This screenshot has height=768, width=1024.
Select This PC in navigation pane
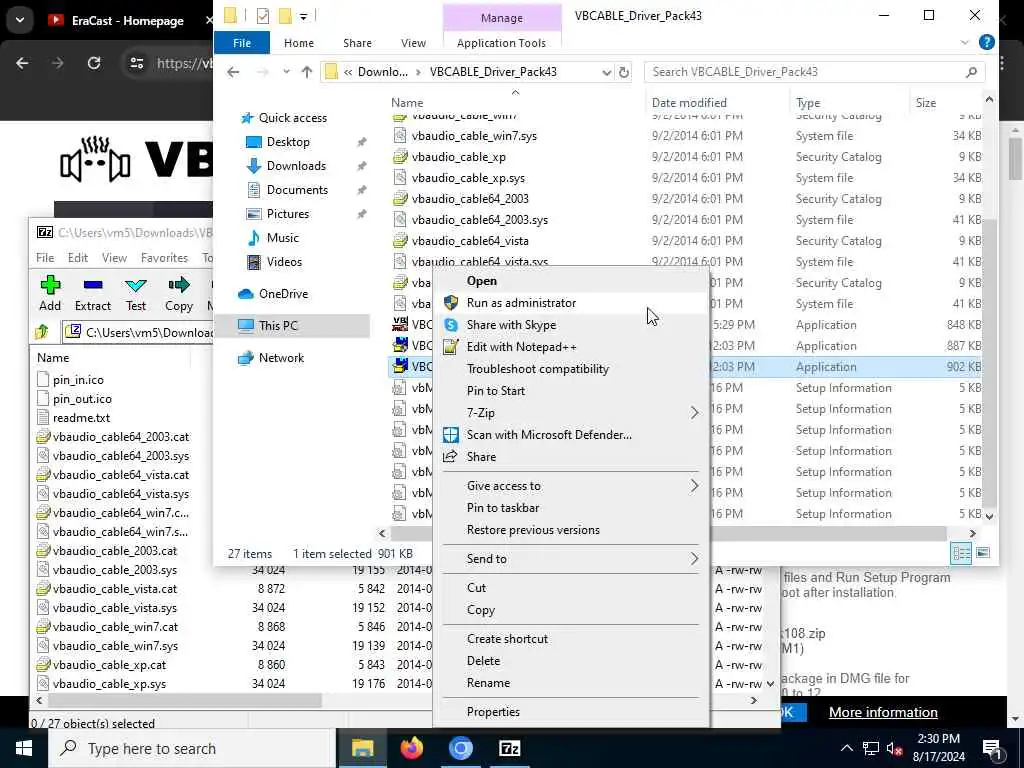coord(292,325)
